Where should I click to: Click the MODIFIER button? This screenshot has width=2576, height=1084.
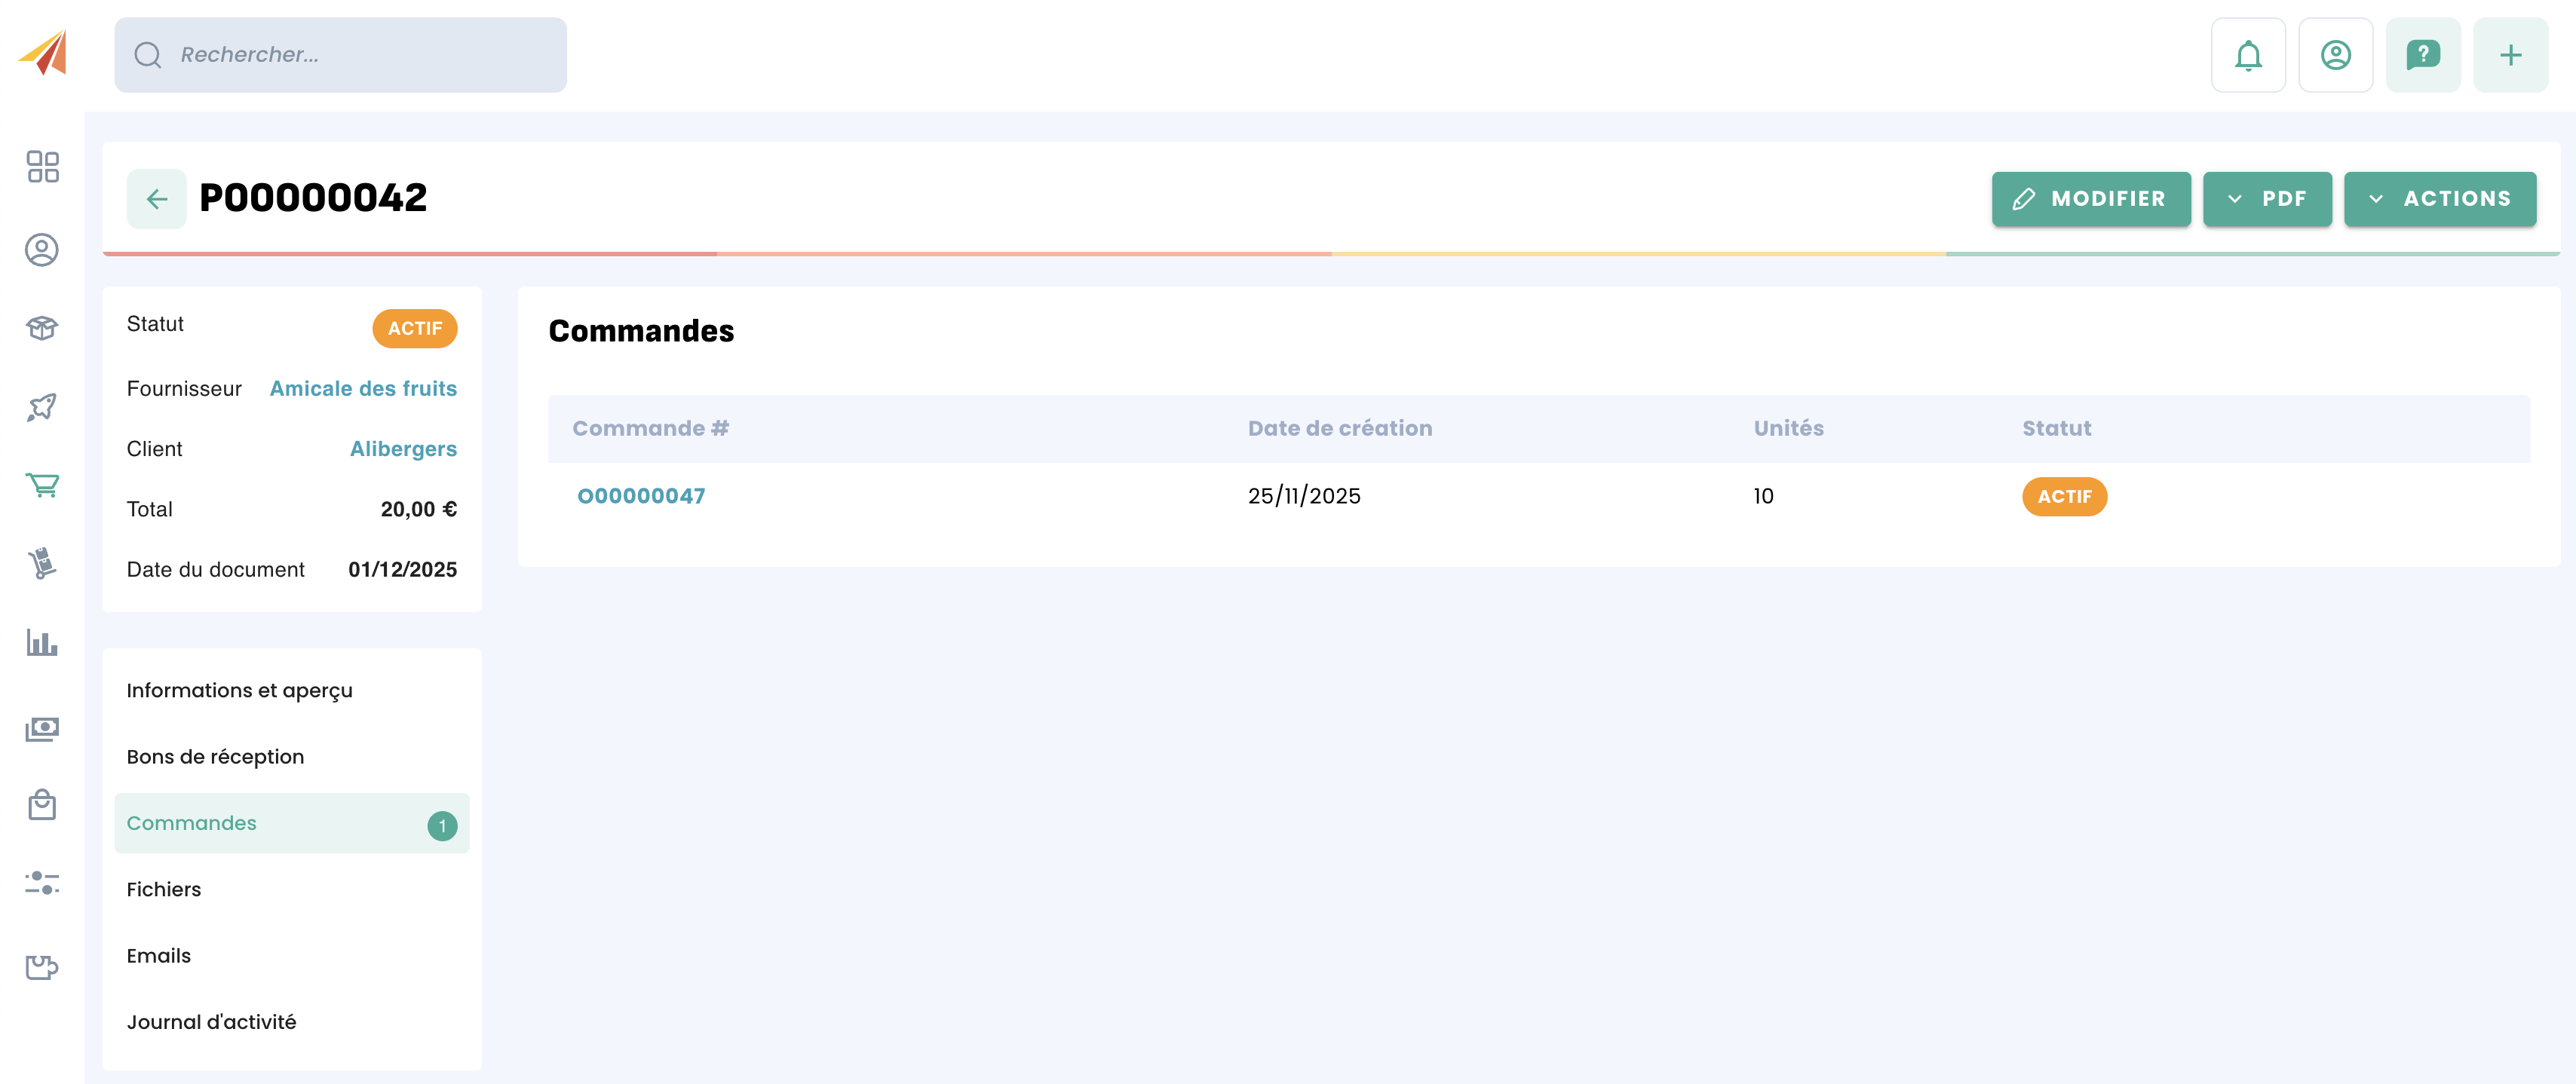click(2090, 199)
